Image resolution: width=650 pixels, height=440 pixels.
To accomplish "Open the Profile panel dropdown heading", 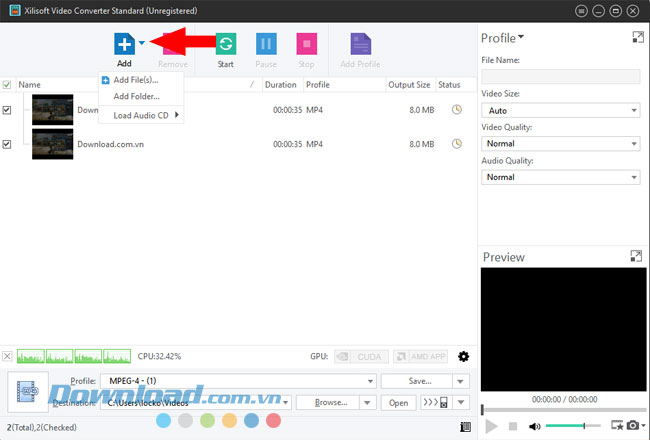I will click(502, 38).
